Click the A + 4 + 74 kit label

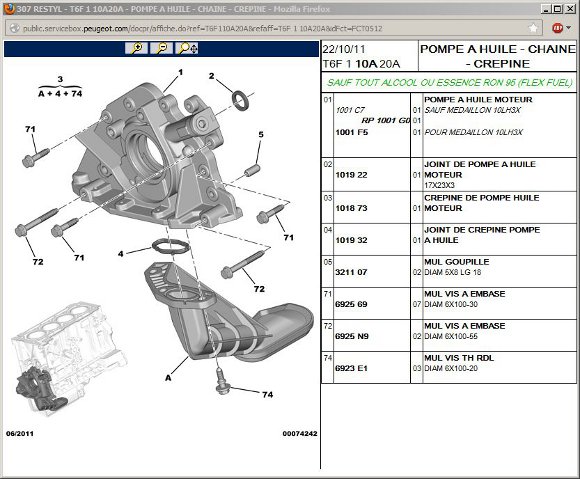60,94
